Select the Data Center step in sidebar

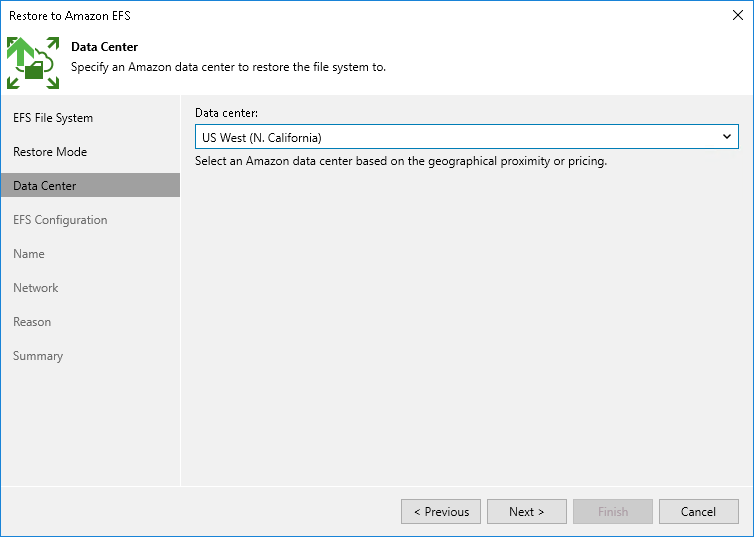tap(45, 186)
